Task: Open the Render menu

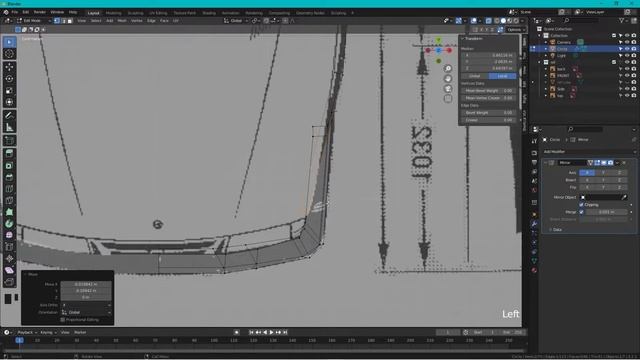Action: [40, 12]
